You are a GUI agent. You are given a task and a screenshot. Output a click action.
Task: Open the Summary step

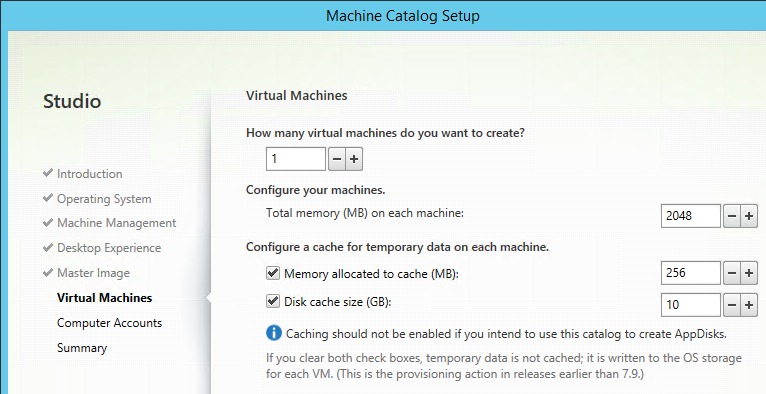pyautogui.click(x=82, y=348)
